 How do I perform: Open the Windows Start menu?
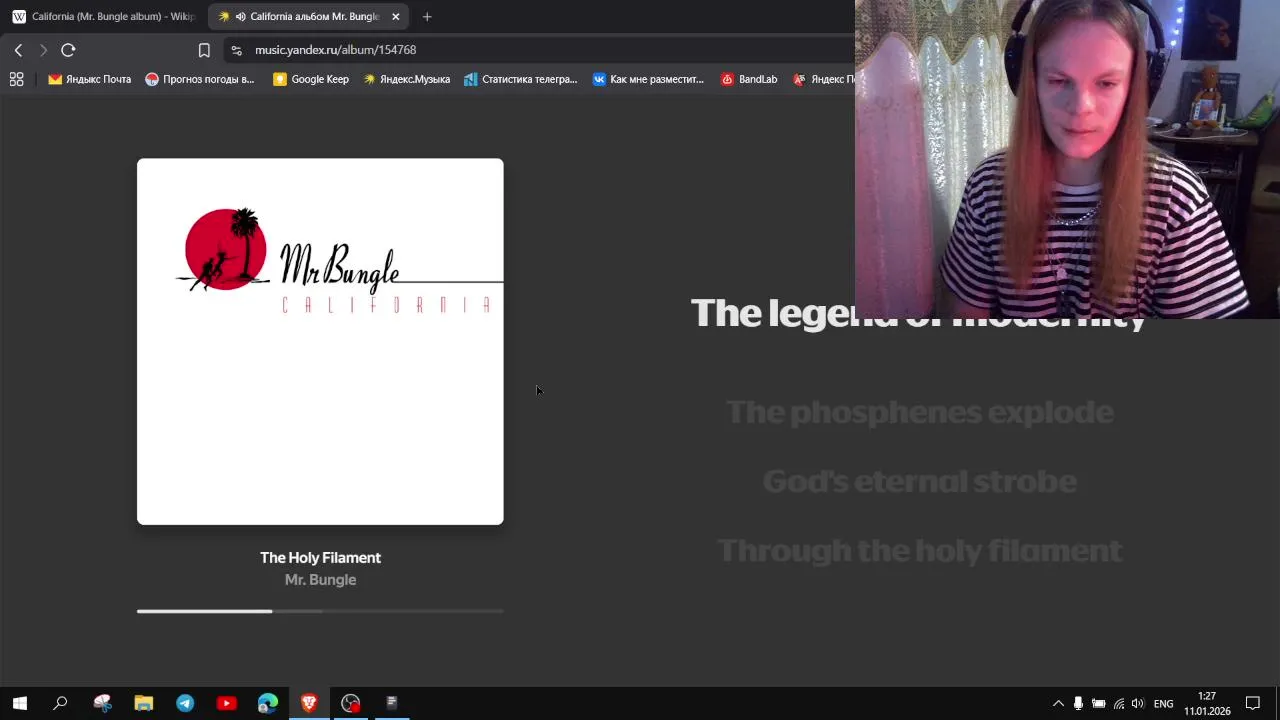(x=19, y=703)
